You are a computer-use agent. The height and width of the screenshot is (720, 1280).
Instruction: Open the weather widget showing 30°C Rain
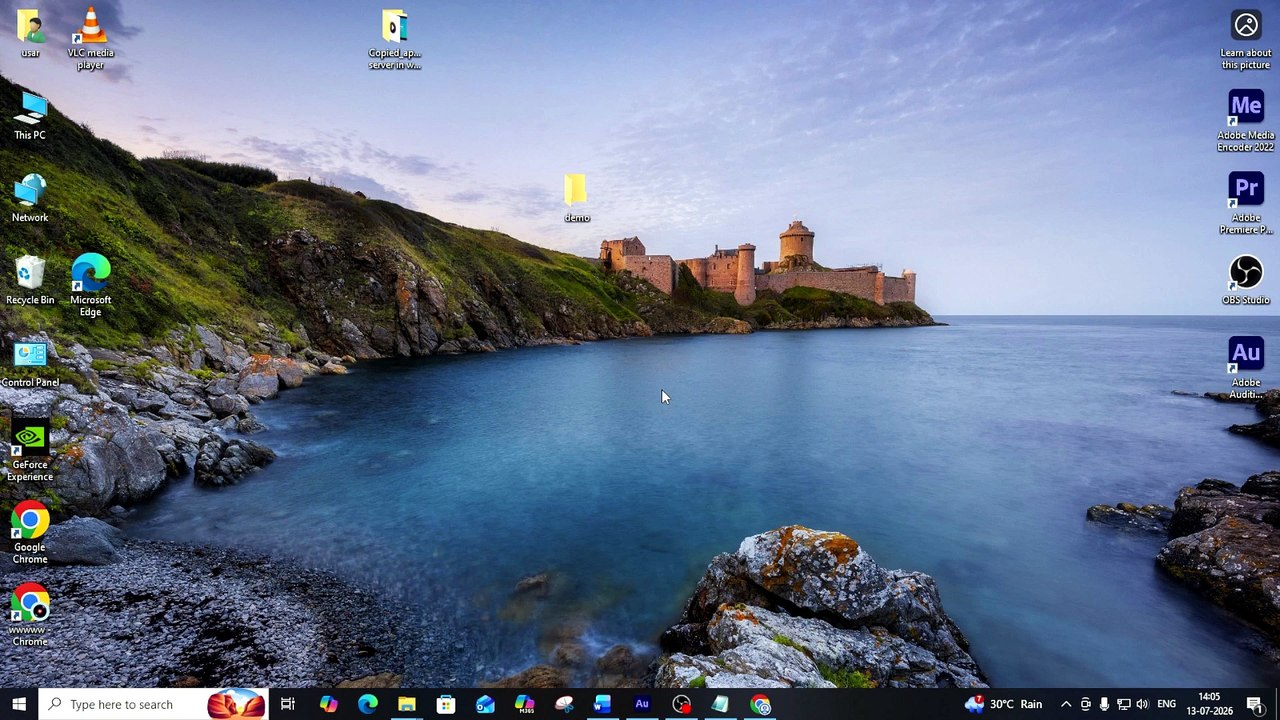[1004, 704]
